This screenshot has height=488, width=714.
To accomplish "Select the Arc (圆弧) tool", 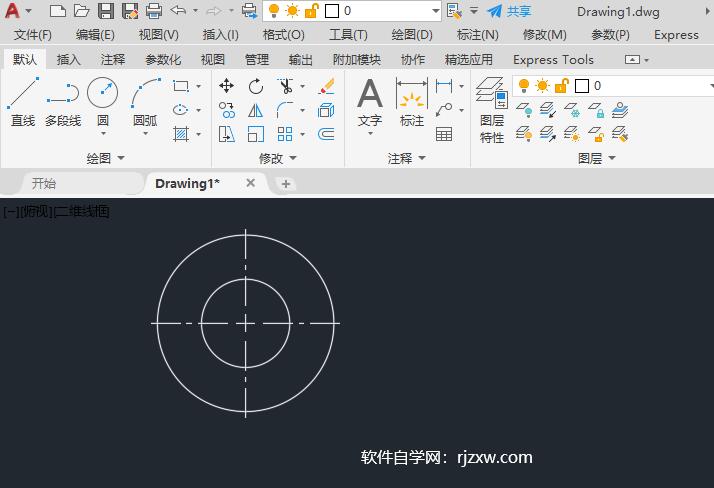I will [x=145, y=101].
